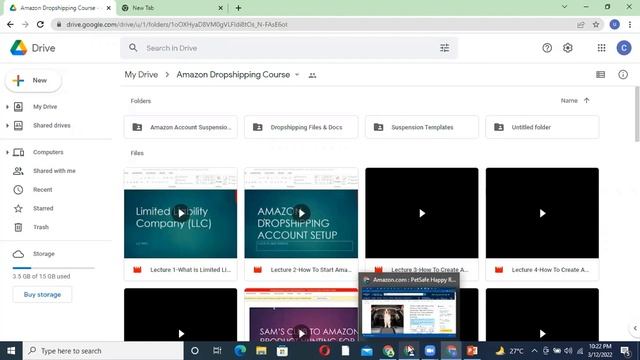Click the New button
This screenshot has width=640, height=360.
coord(33,80)
